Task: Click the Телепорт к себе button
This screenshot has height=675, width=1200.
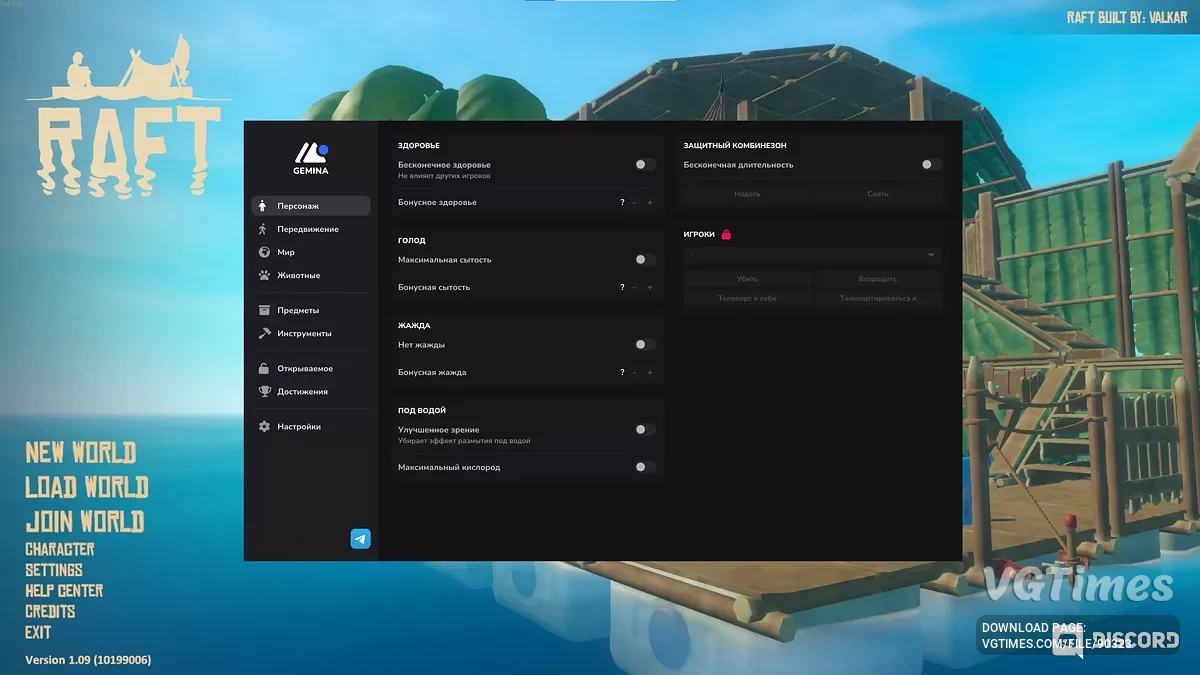Action: pyautogui.click(x=747, y=298)
